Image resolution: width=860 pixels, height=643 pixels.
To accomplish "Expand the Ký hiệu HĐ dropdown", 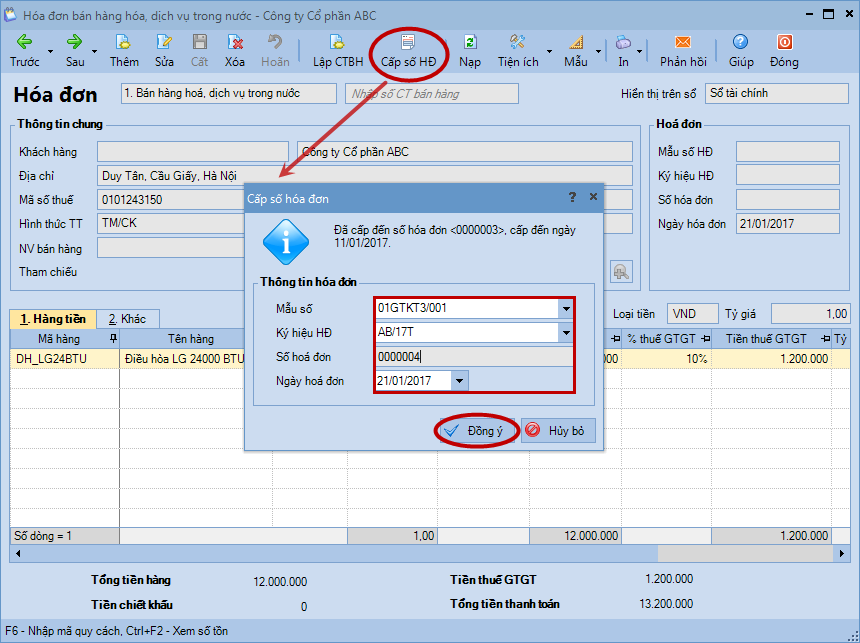I will [x=566, y=333].
